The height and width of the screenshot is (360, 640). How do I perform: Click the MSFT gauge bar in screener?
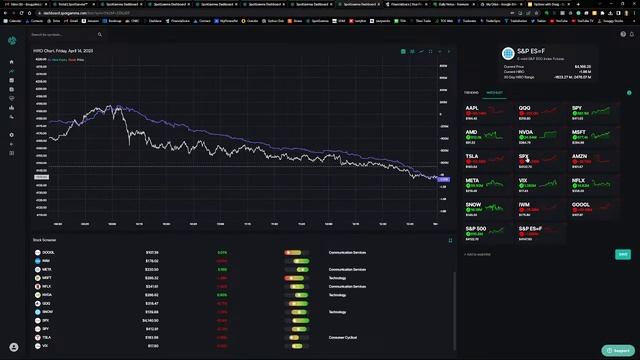(x=297, y=278)
